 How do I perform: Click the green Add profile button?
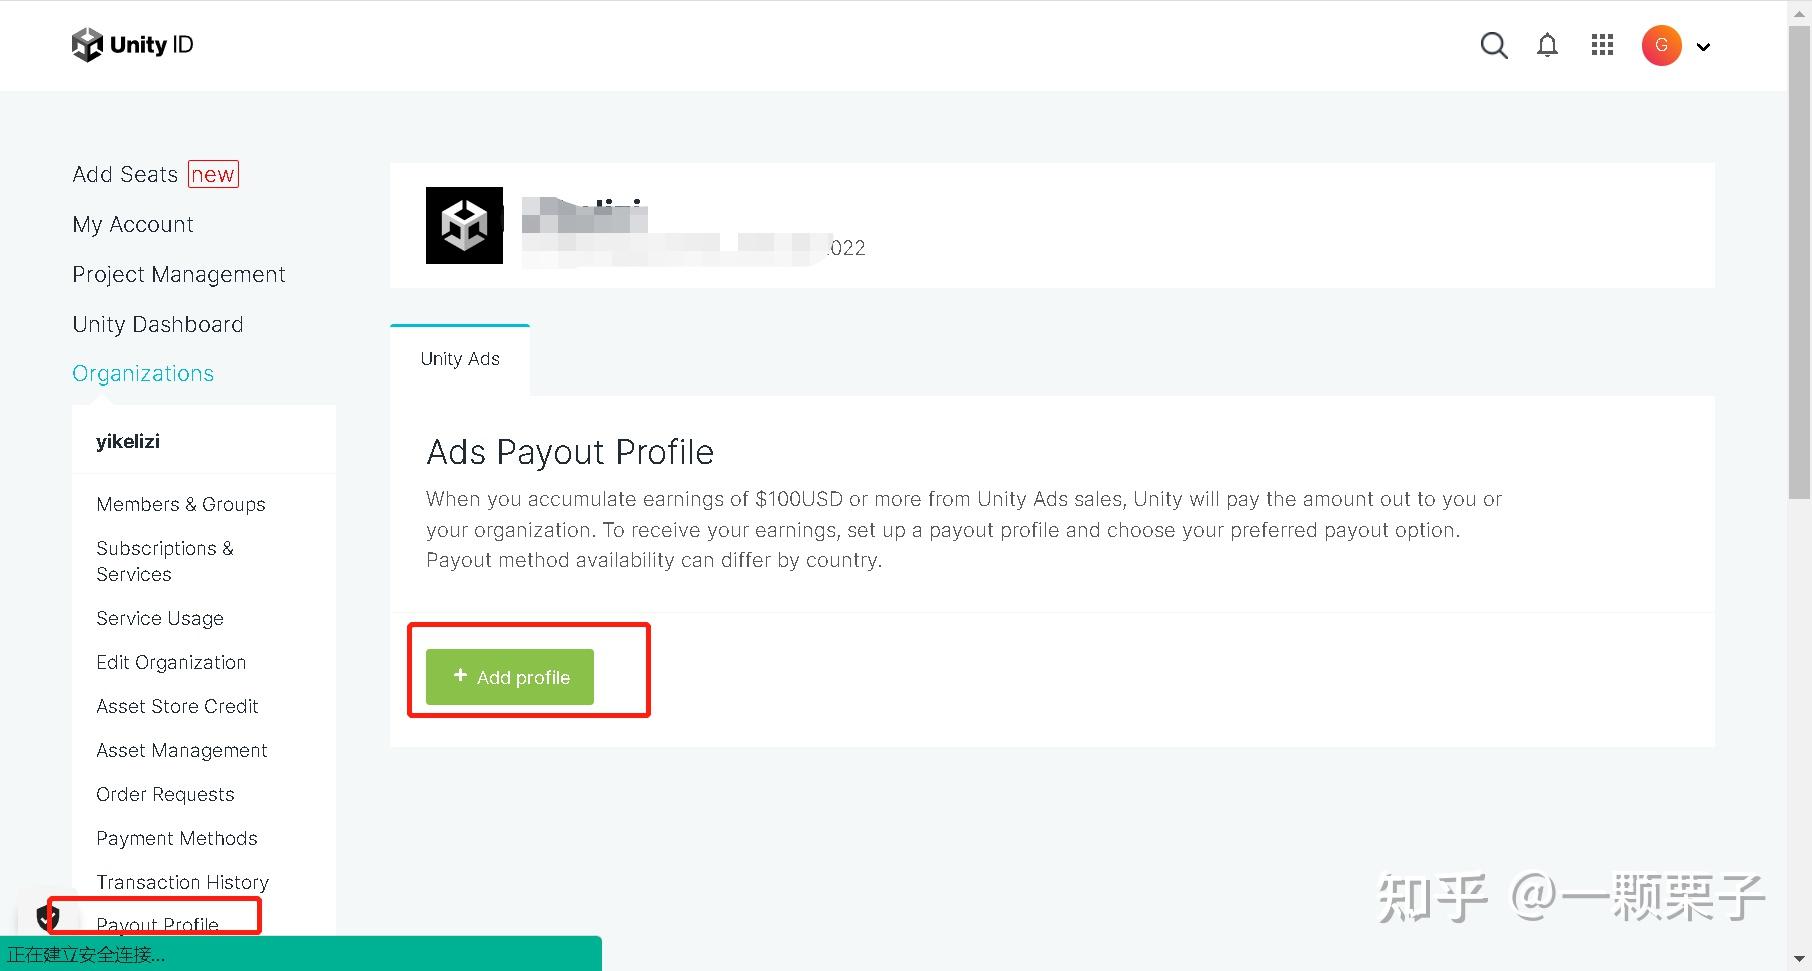[510, 677]
